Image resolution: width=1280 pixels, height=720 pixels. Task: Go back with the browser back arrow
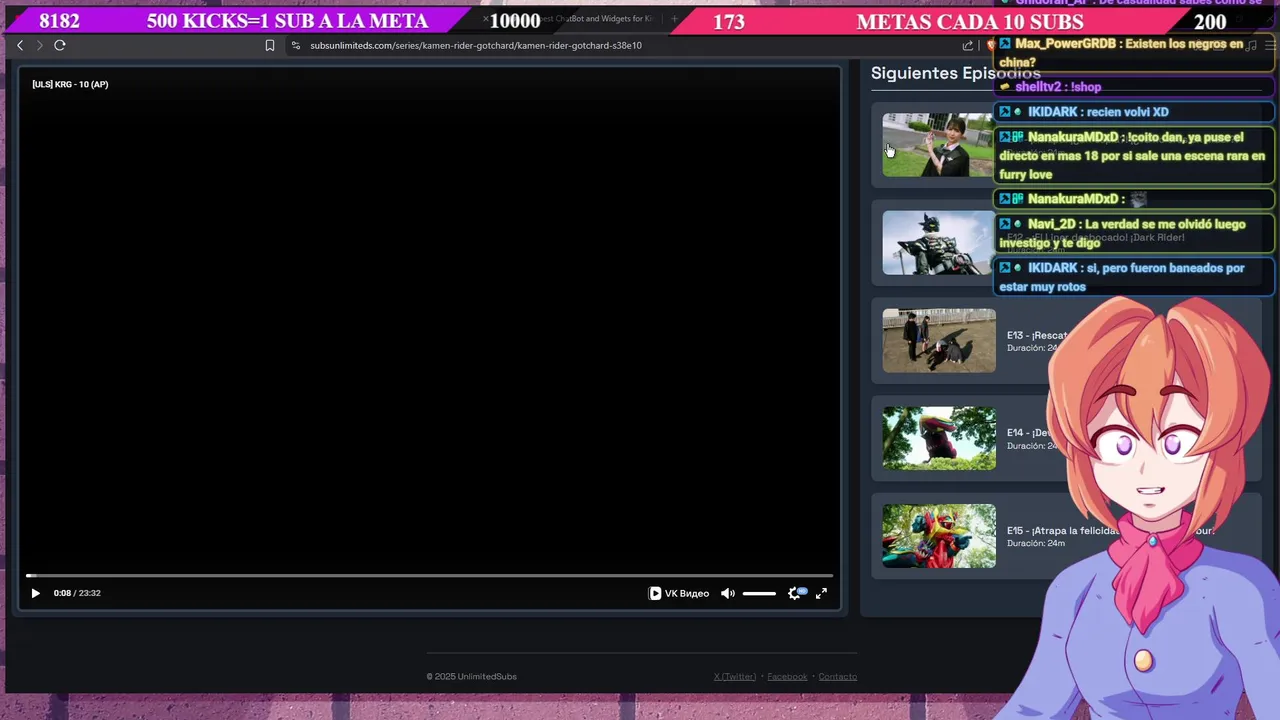coord(20,45)
